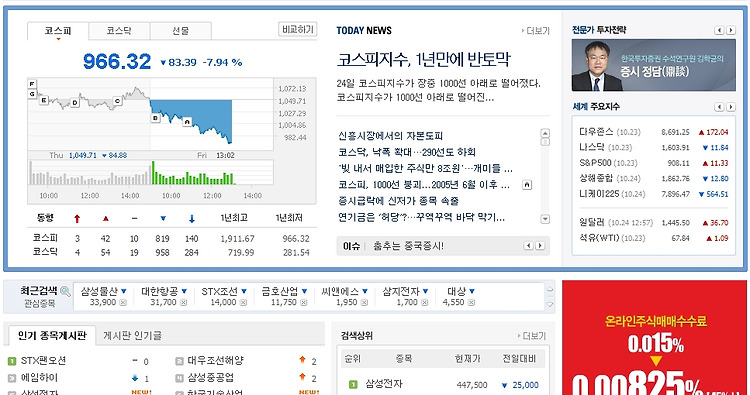Click 니케이225 index row
Screen dimensions: 750x395
[x=653, y=194]
